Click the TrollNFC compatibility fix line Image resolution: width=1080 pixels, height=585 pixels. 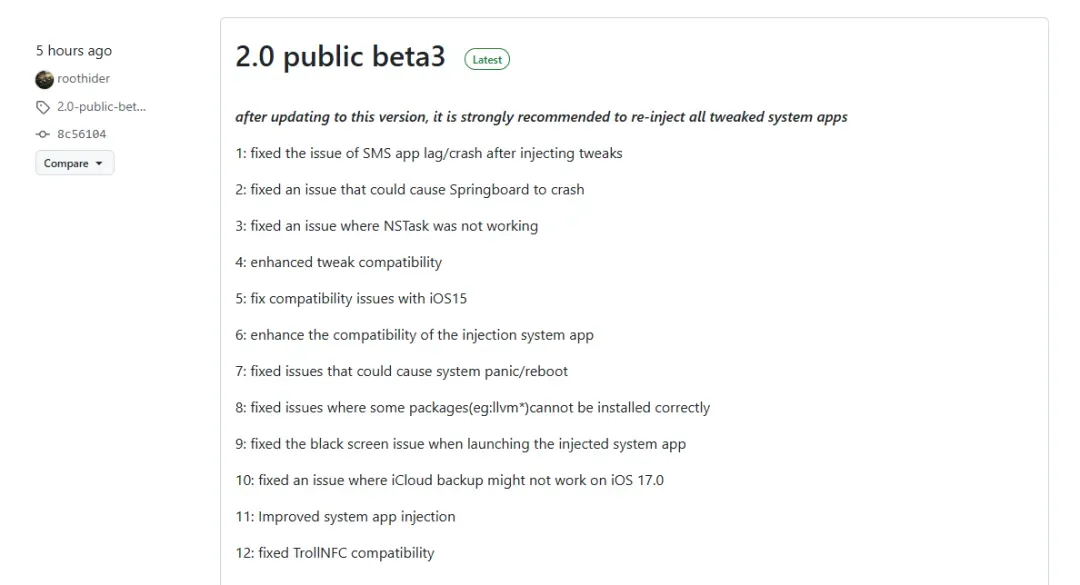[335, 553]
